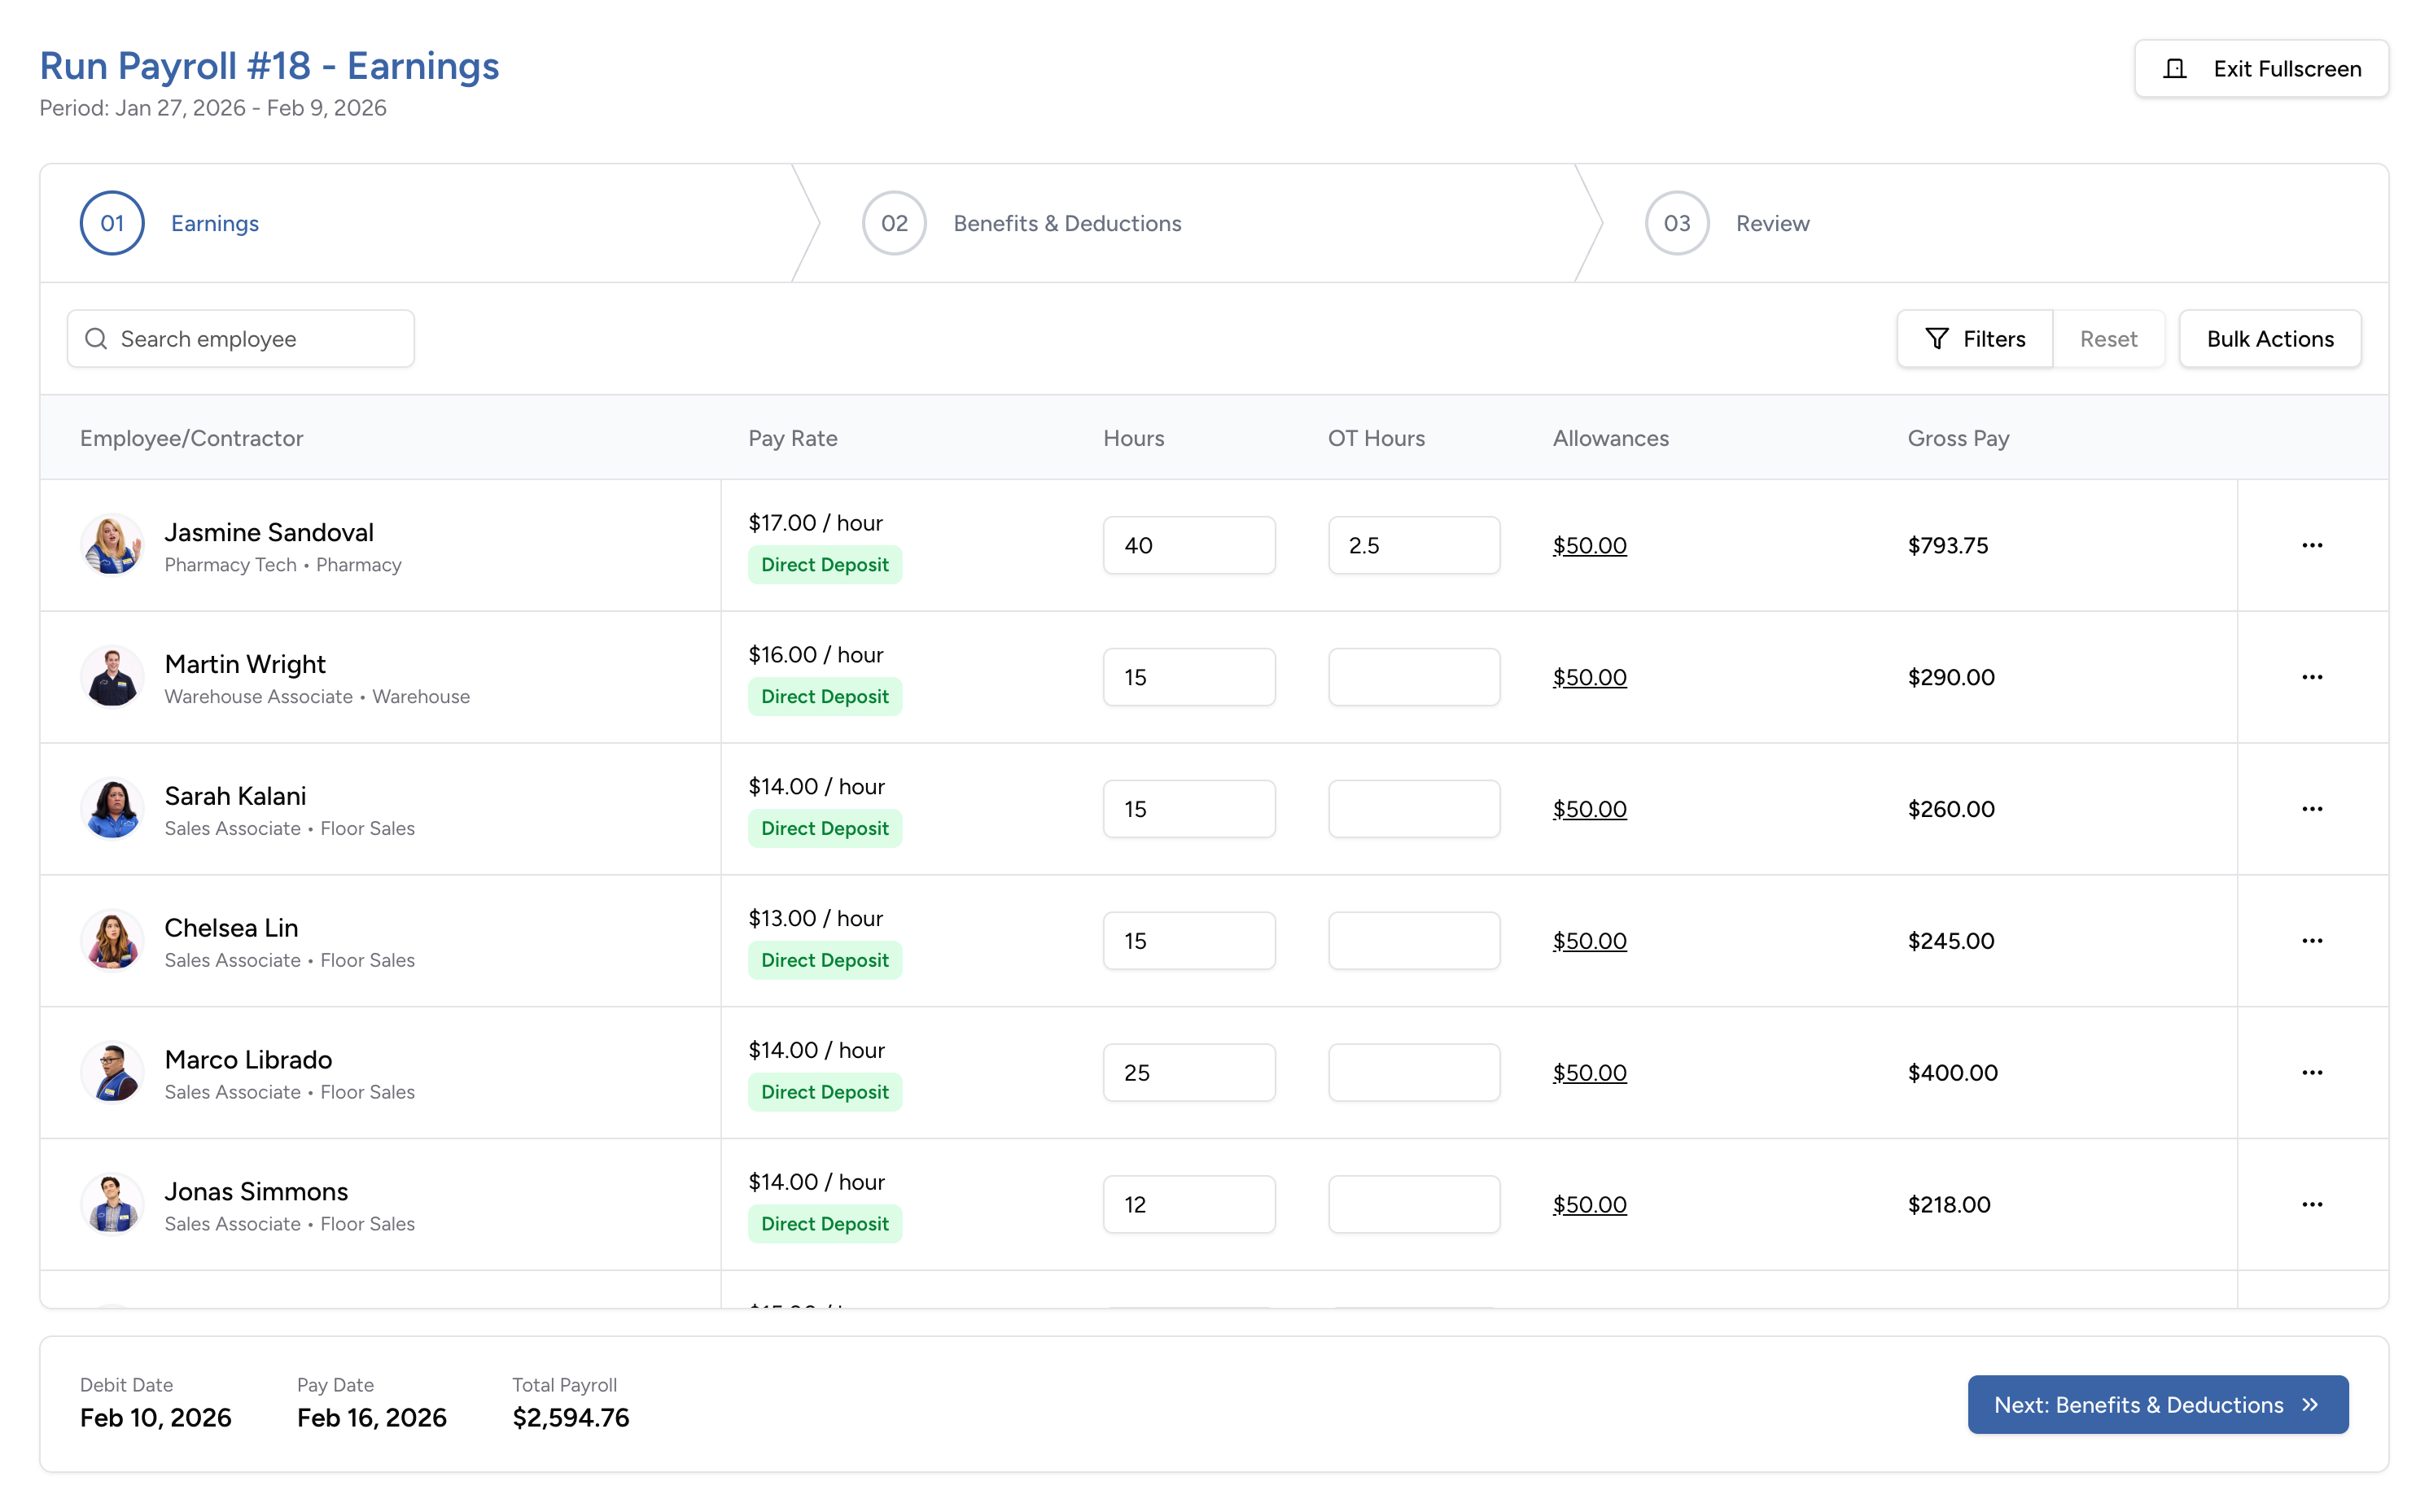Screen dimensions: 2429x1512
Task: Select step 02 Benefits & Deductions circle
Action: [x=893, y=222]
